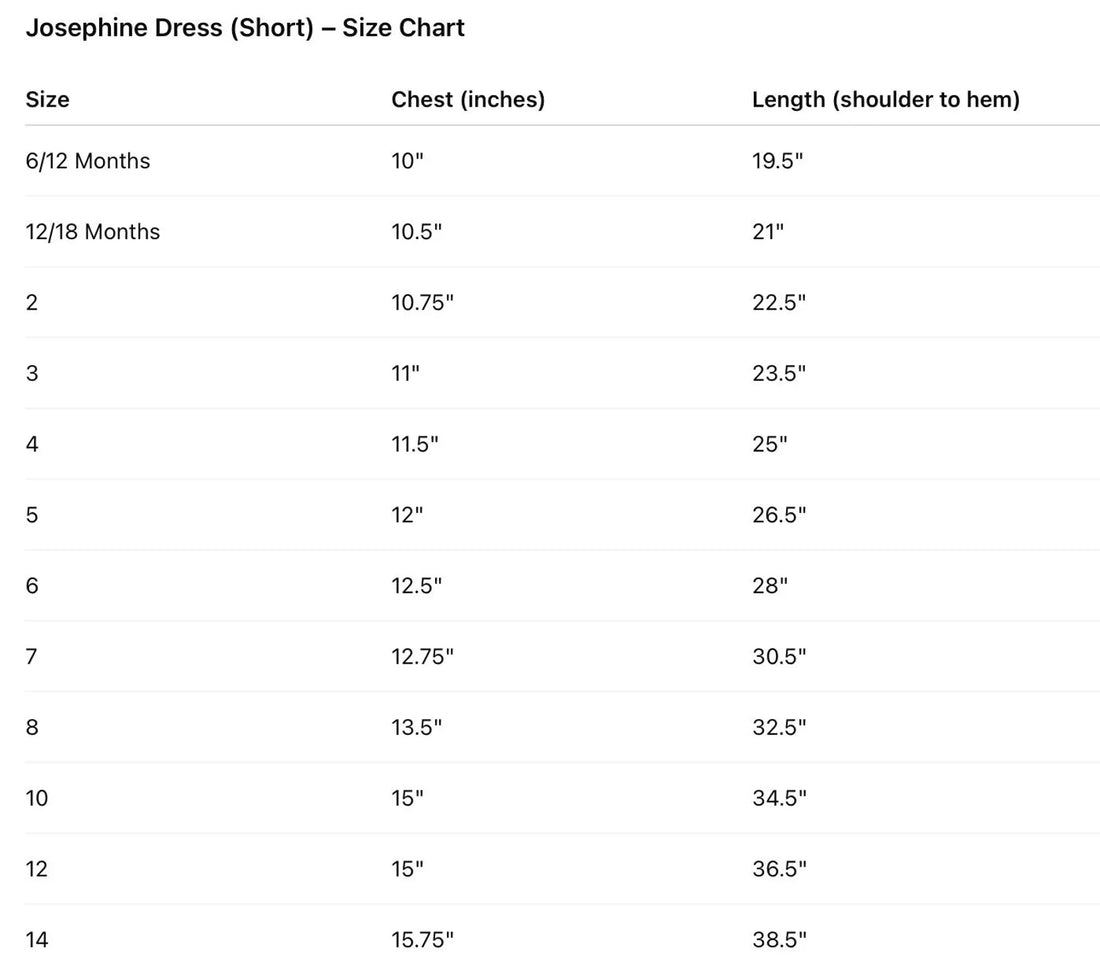Click the 10.5" chest for 12/18 Months
This screenshot has width=1100, height=974.
pyautogui.click(x=416, y=232)
